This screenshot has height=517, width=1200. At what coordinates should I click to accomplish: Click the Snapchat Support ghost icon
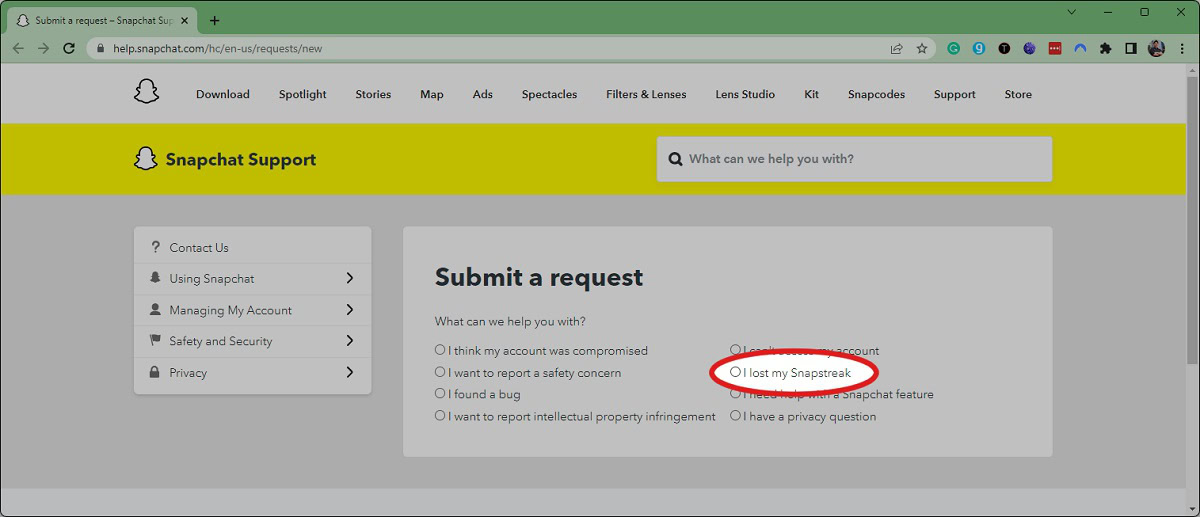click(146, 159)
